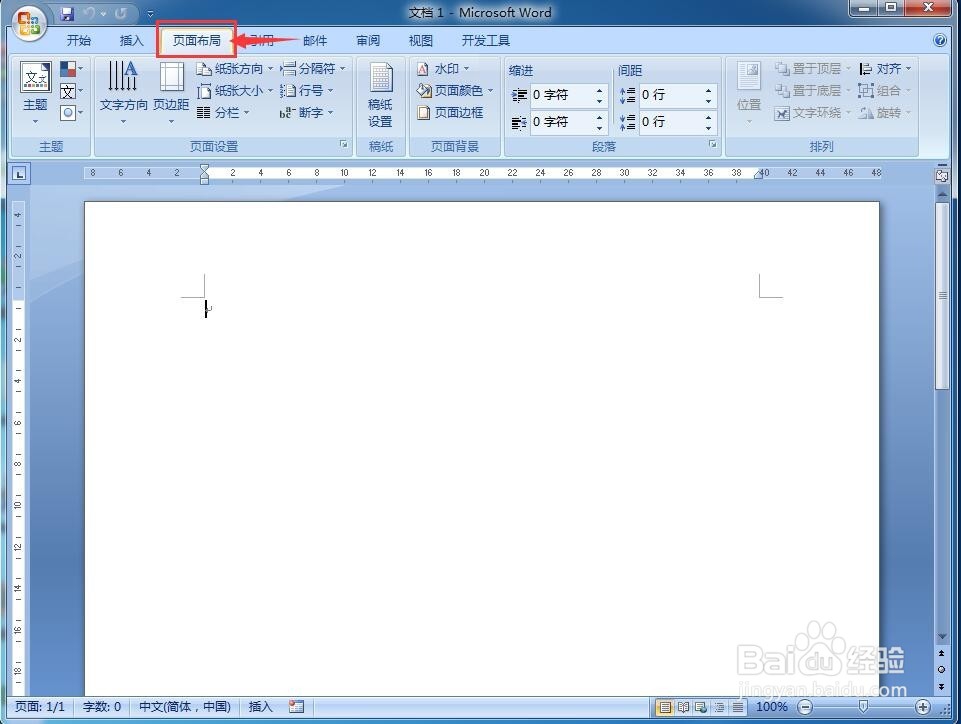
Task: Open the 视图 ribbon tab
Action: 420,40
